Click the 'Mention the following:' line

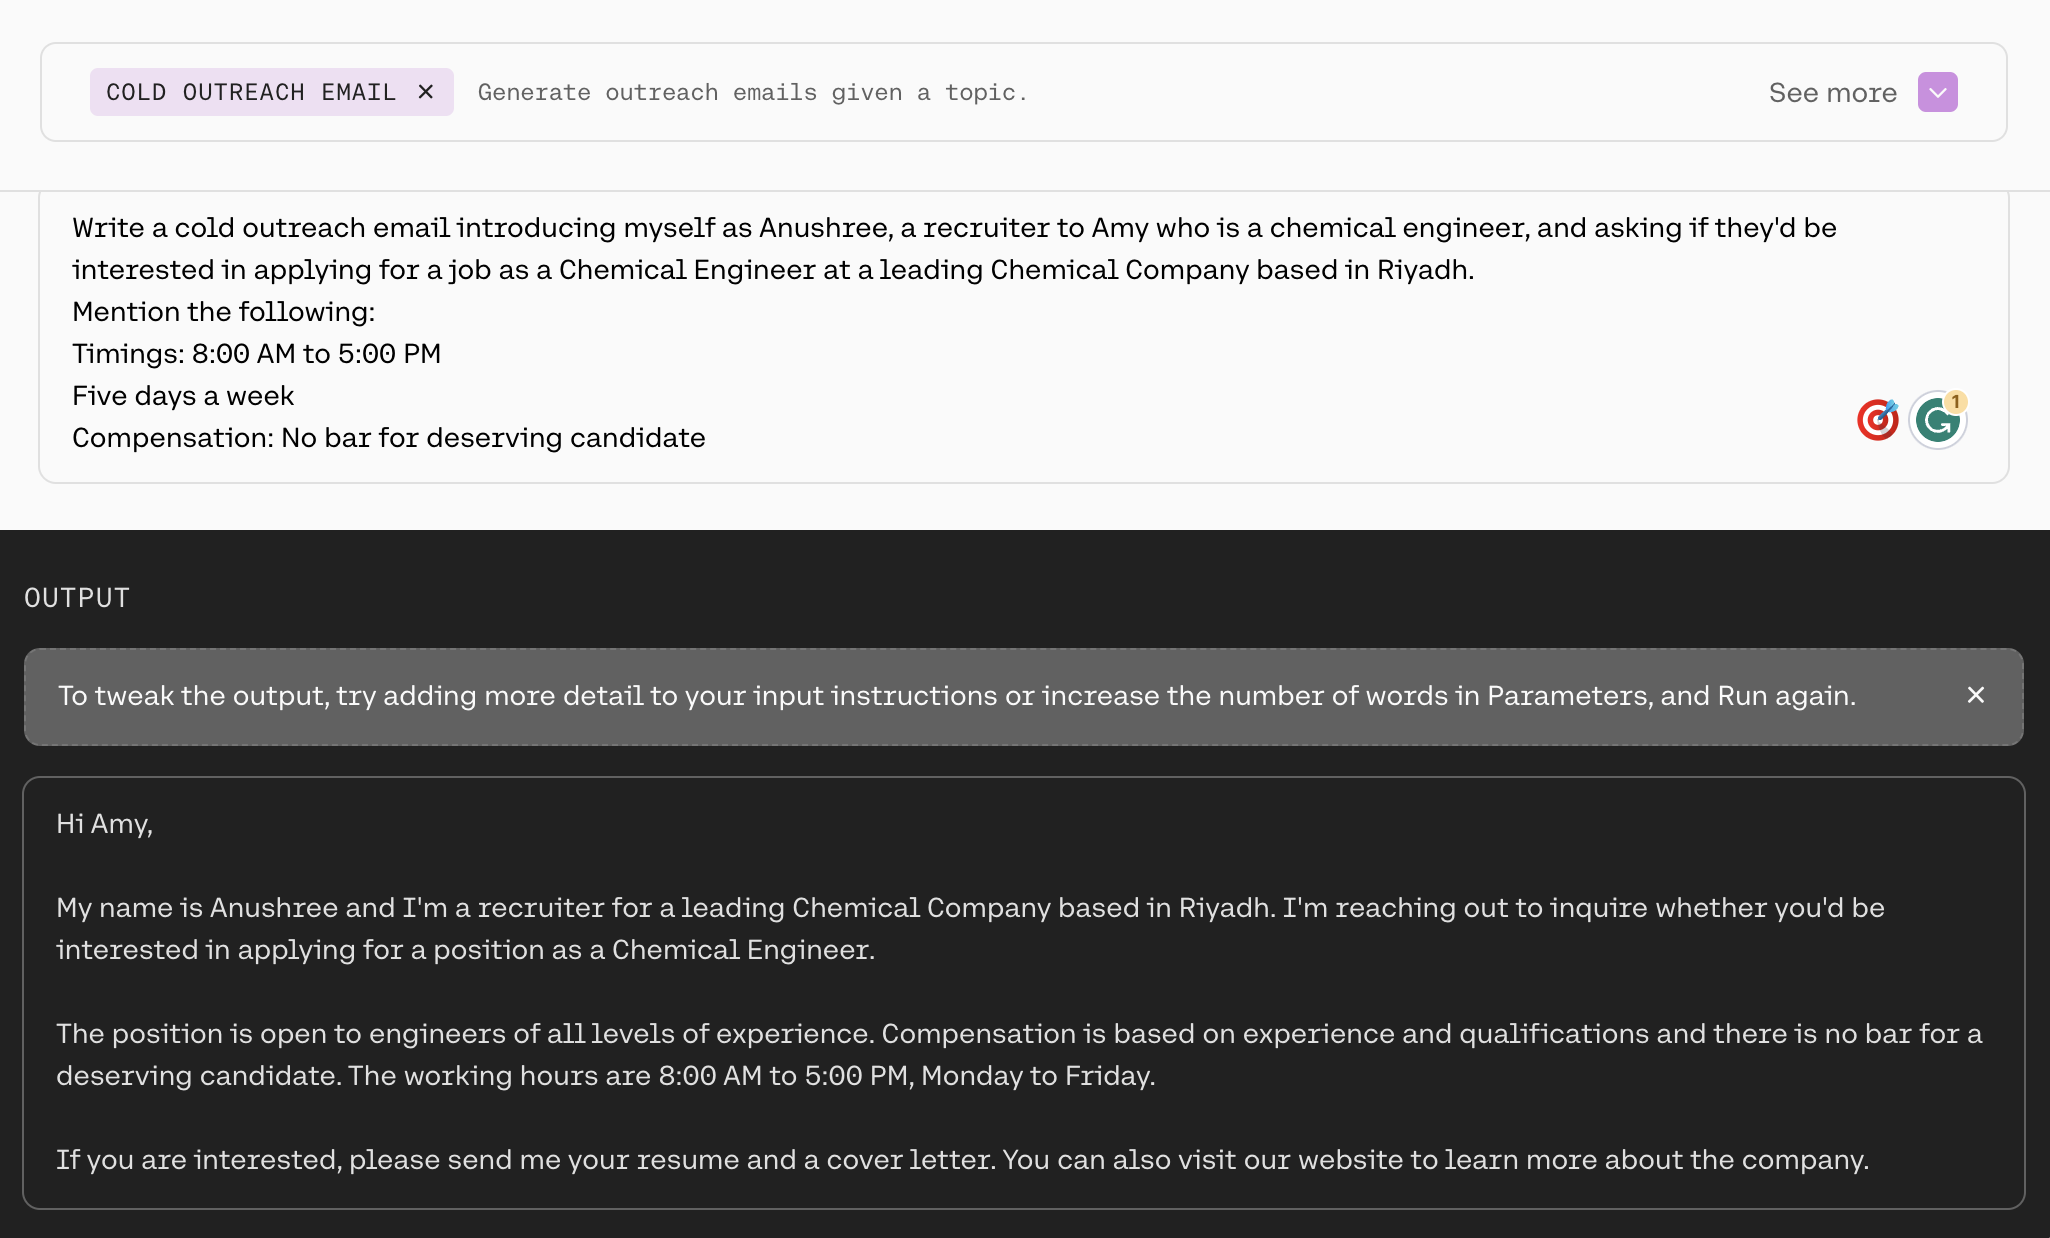(x=223, y=312)
